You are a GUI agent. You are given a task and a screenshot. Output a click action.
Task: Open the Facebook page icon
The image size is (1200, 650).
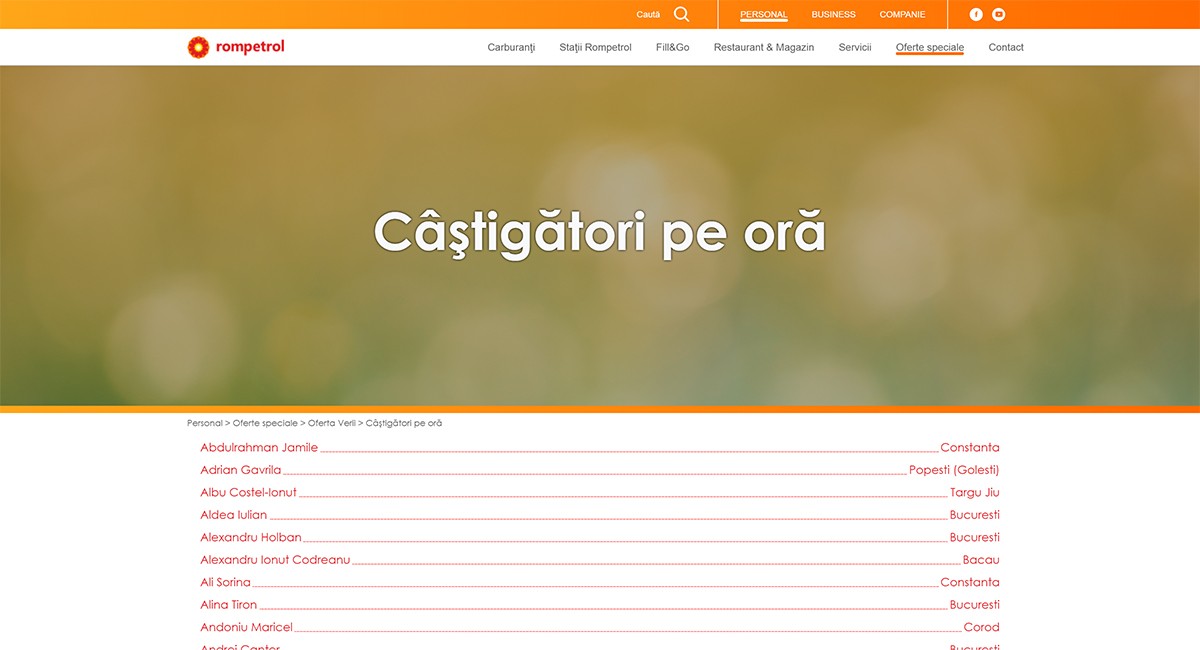[x=976, y=14]
